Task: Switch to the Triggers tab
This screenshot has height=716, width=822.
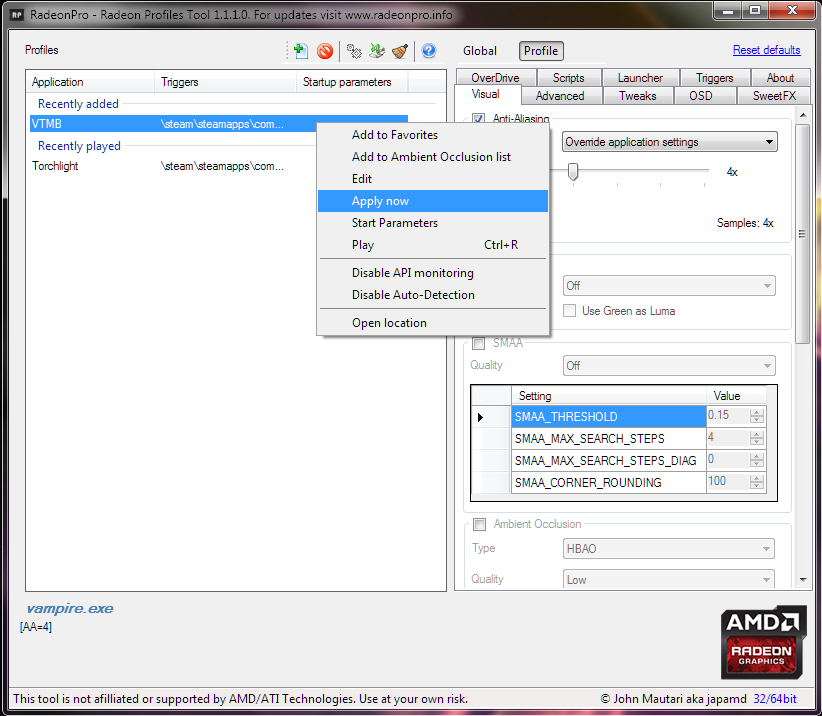Action: (x=715, y=78)
